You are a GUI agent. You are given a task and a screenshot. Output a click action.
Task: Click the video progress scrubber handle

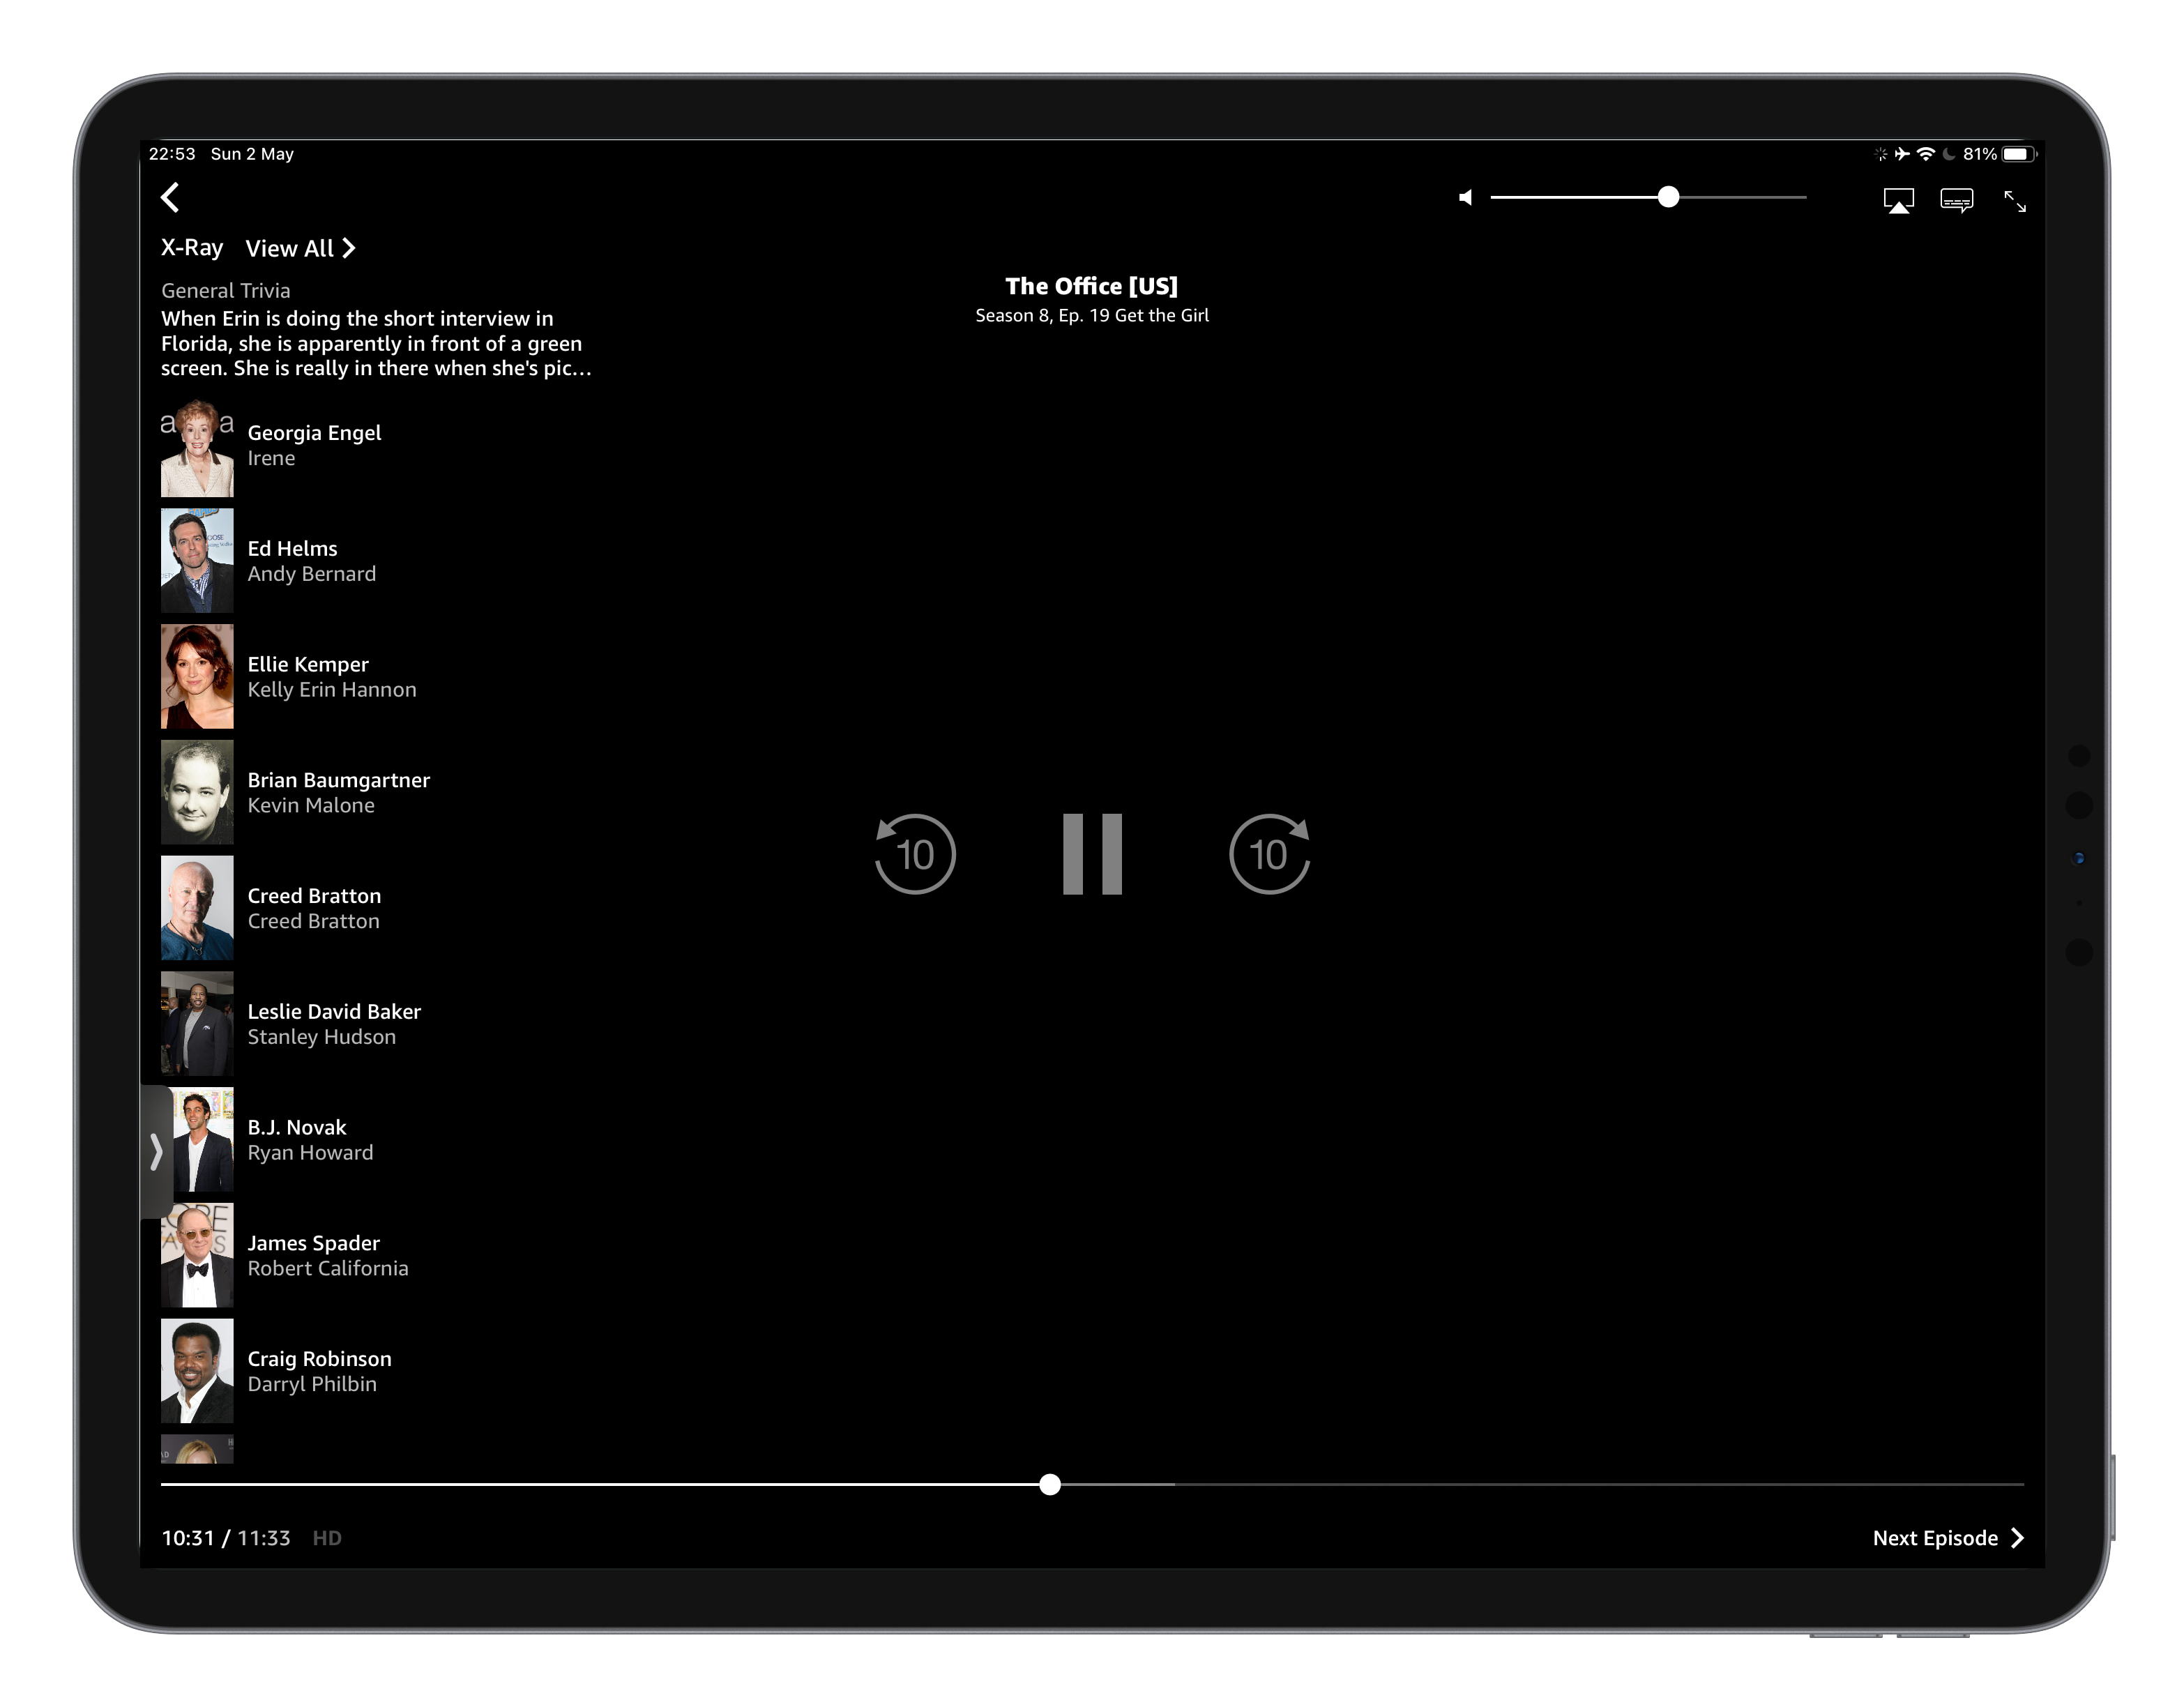(1049, 1485)
